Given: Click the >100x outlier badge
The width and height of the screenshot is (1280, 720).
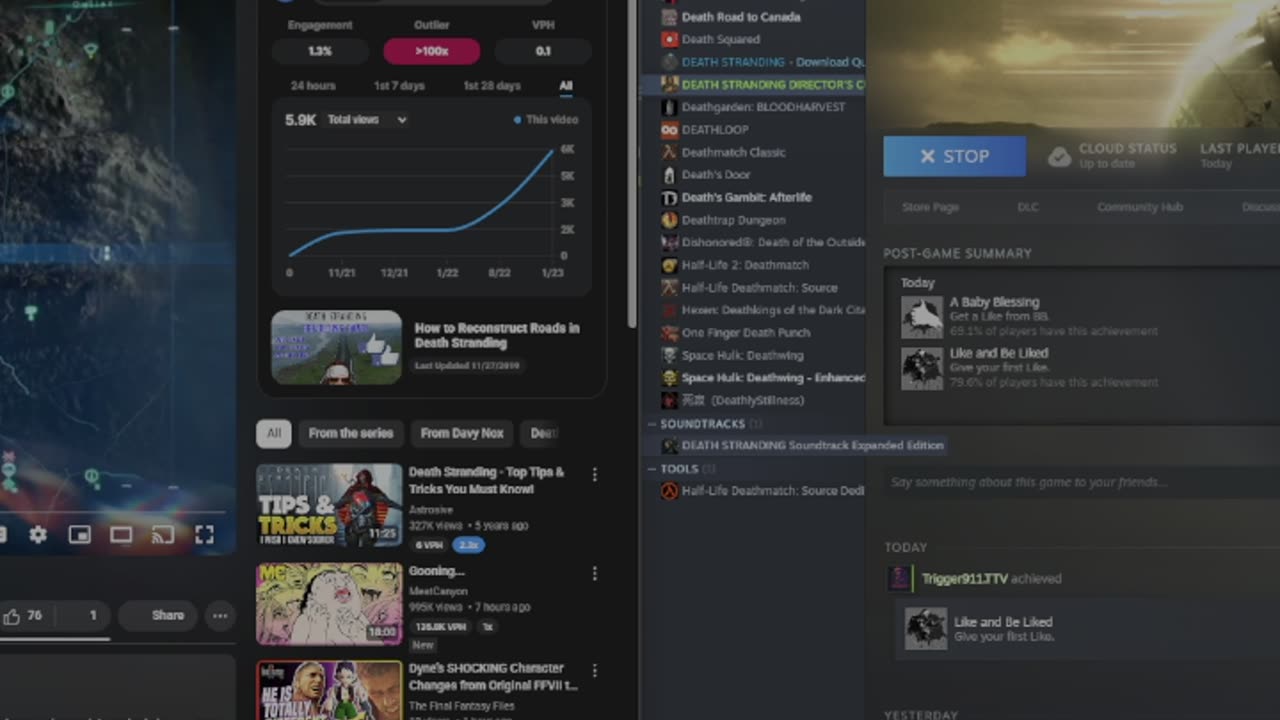Looking at the screenshot, I should point(431,51).
